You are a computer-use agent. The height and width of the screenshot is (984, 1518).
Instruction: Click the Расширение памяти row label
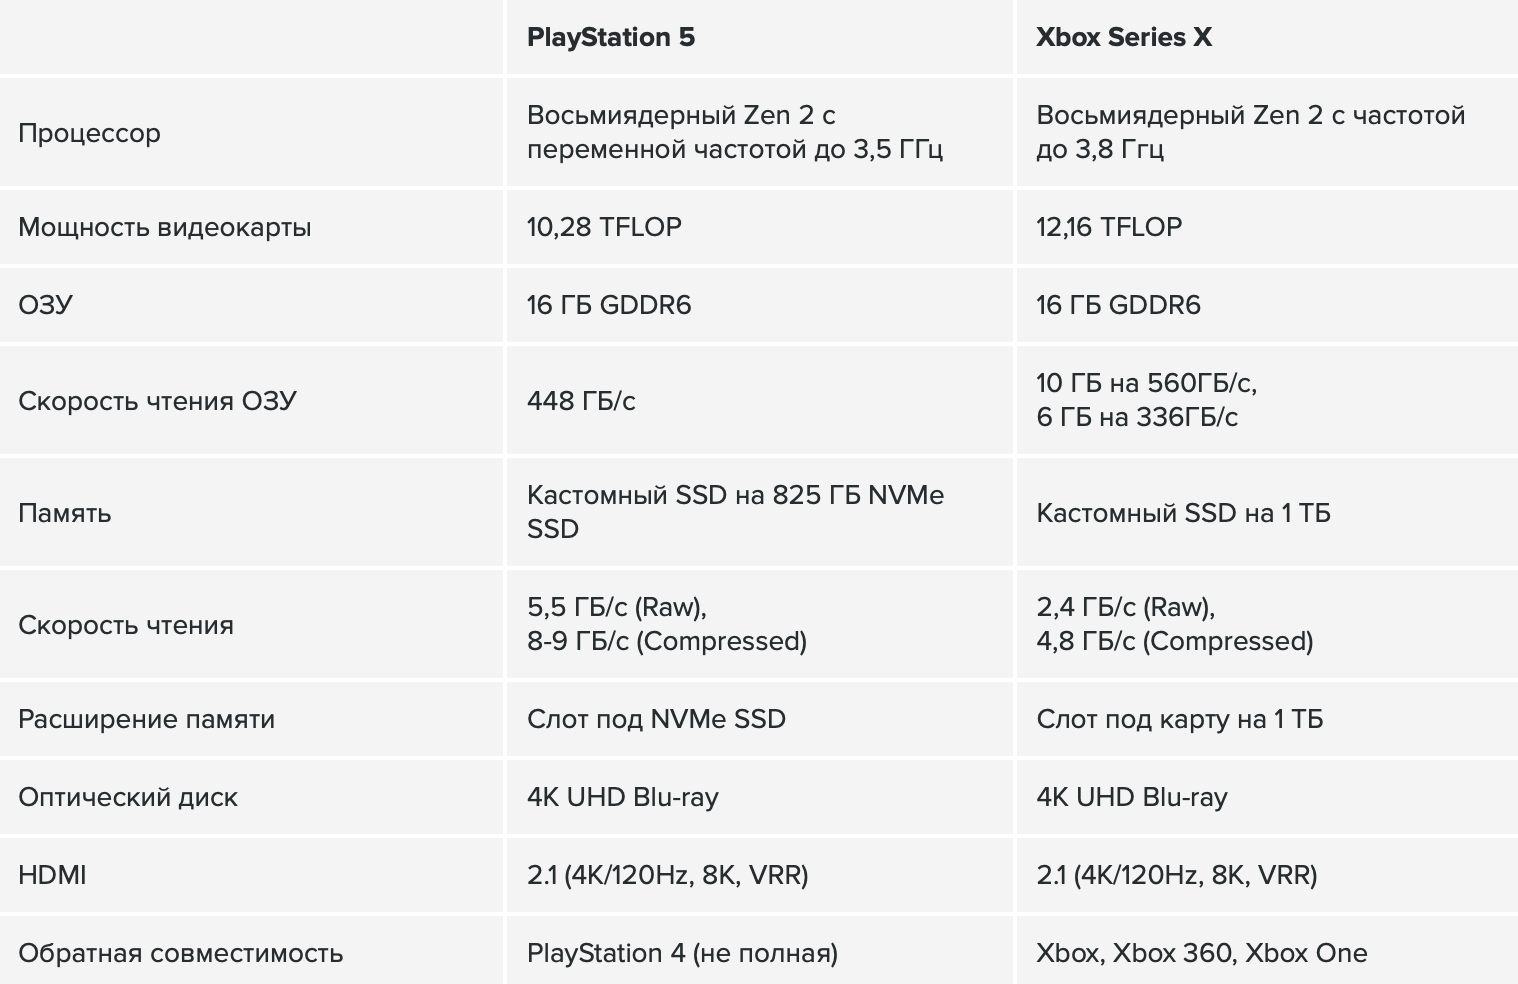pos(146,719)
